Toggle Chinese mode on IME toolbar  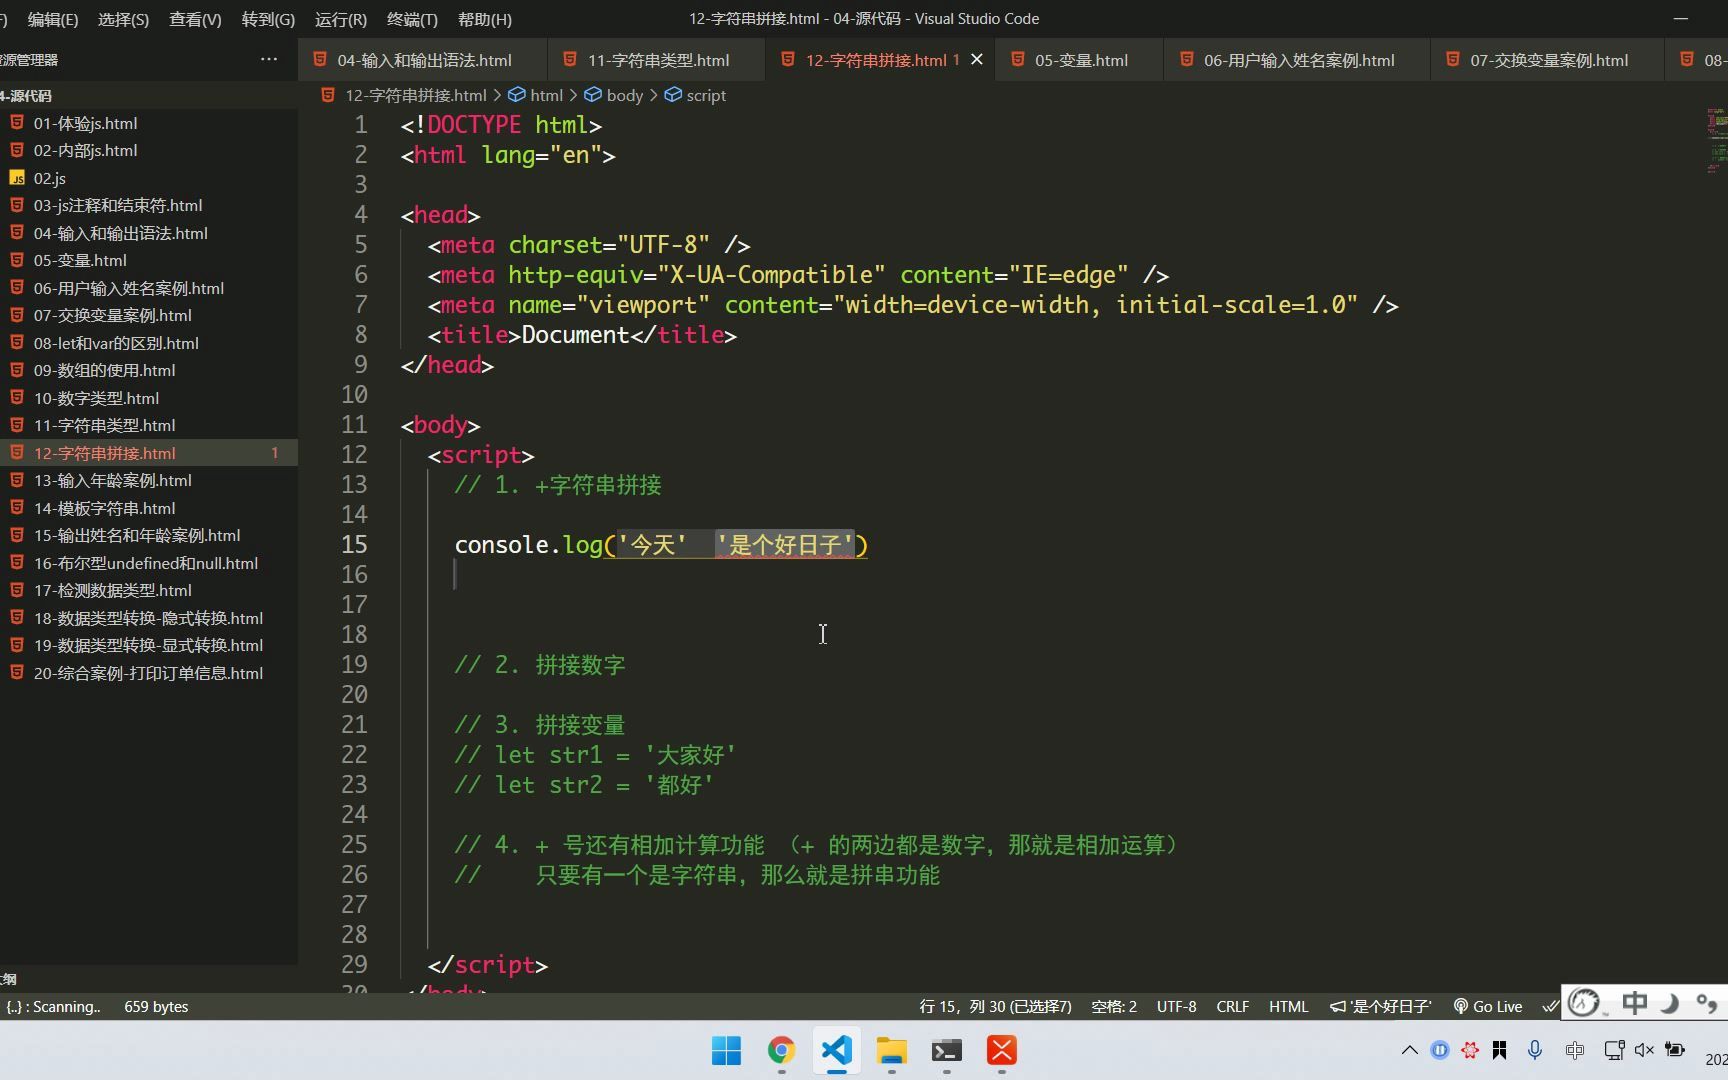tap(1635, 1003)
